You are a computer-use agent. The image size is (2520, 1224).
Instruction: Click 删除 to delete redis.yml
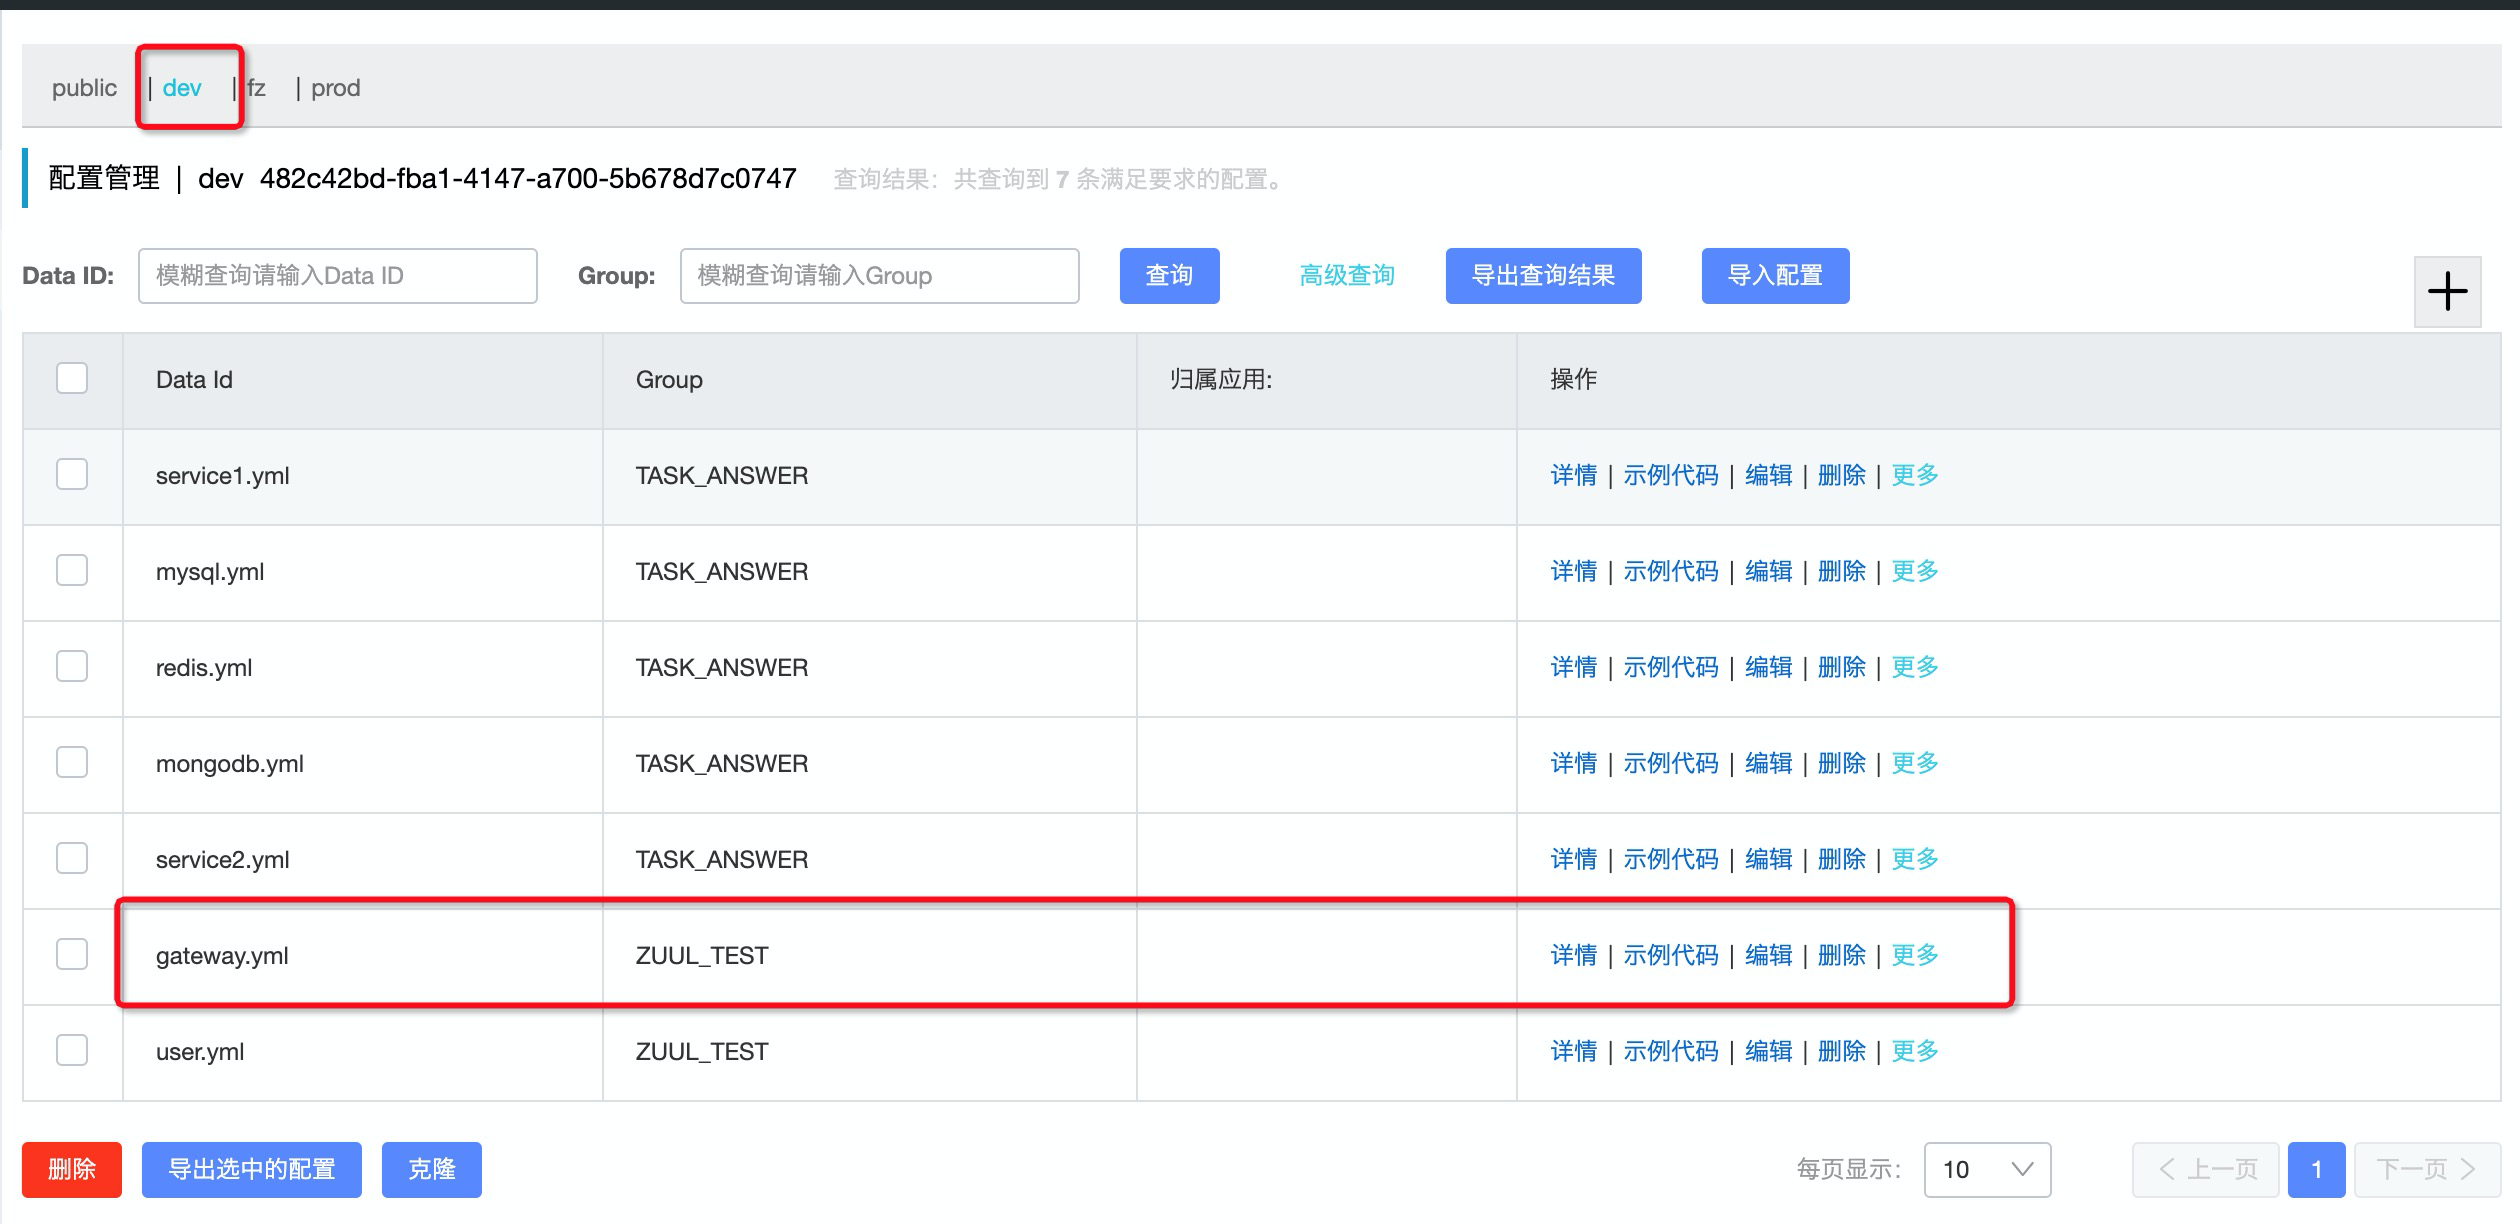pyautogui.click(x=1842, y=667)
